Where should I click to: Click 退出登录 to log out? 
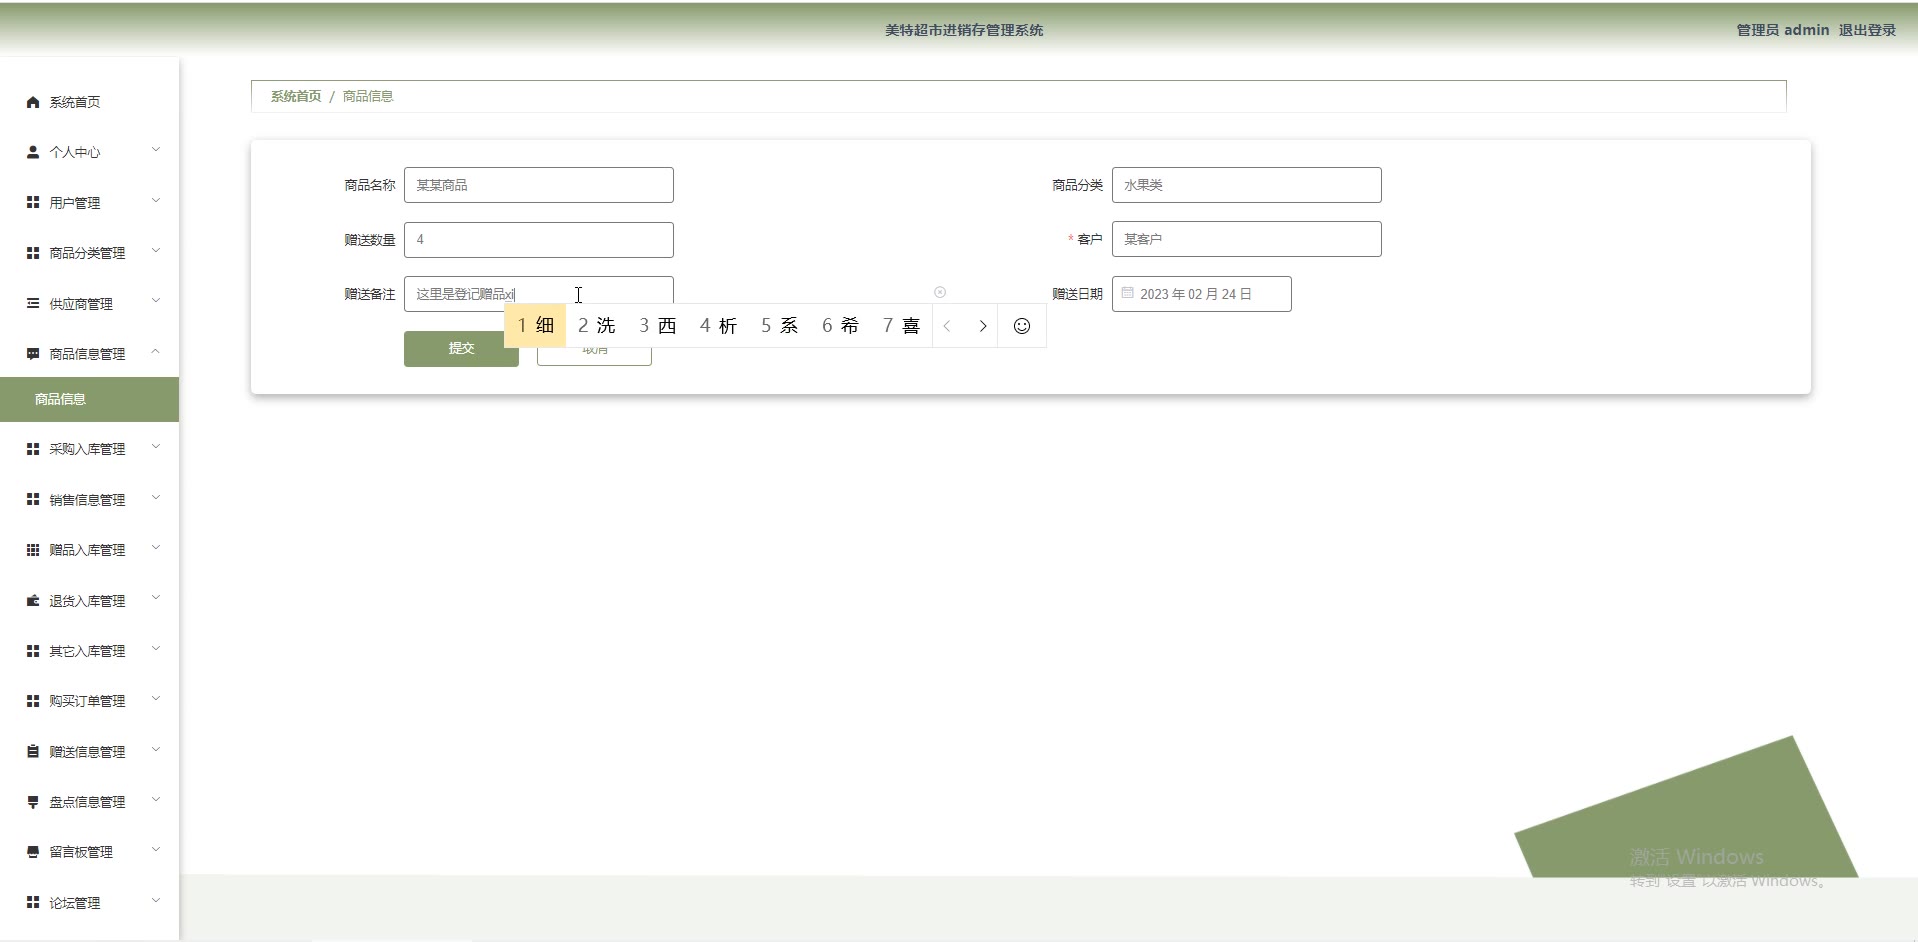1867,30
